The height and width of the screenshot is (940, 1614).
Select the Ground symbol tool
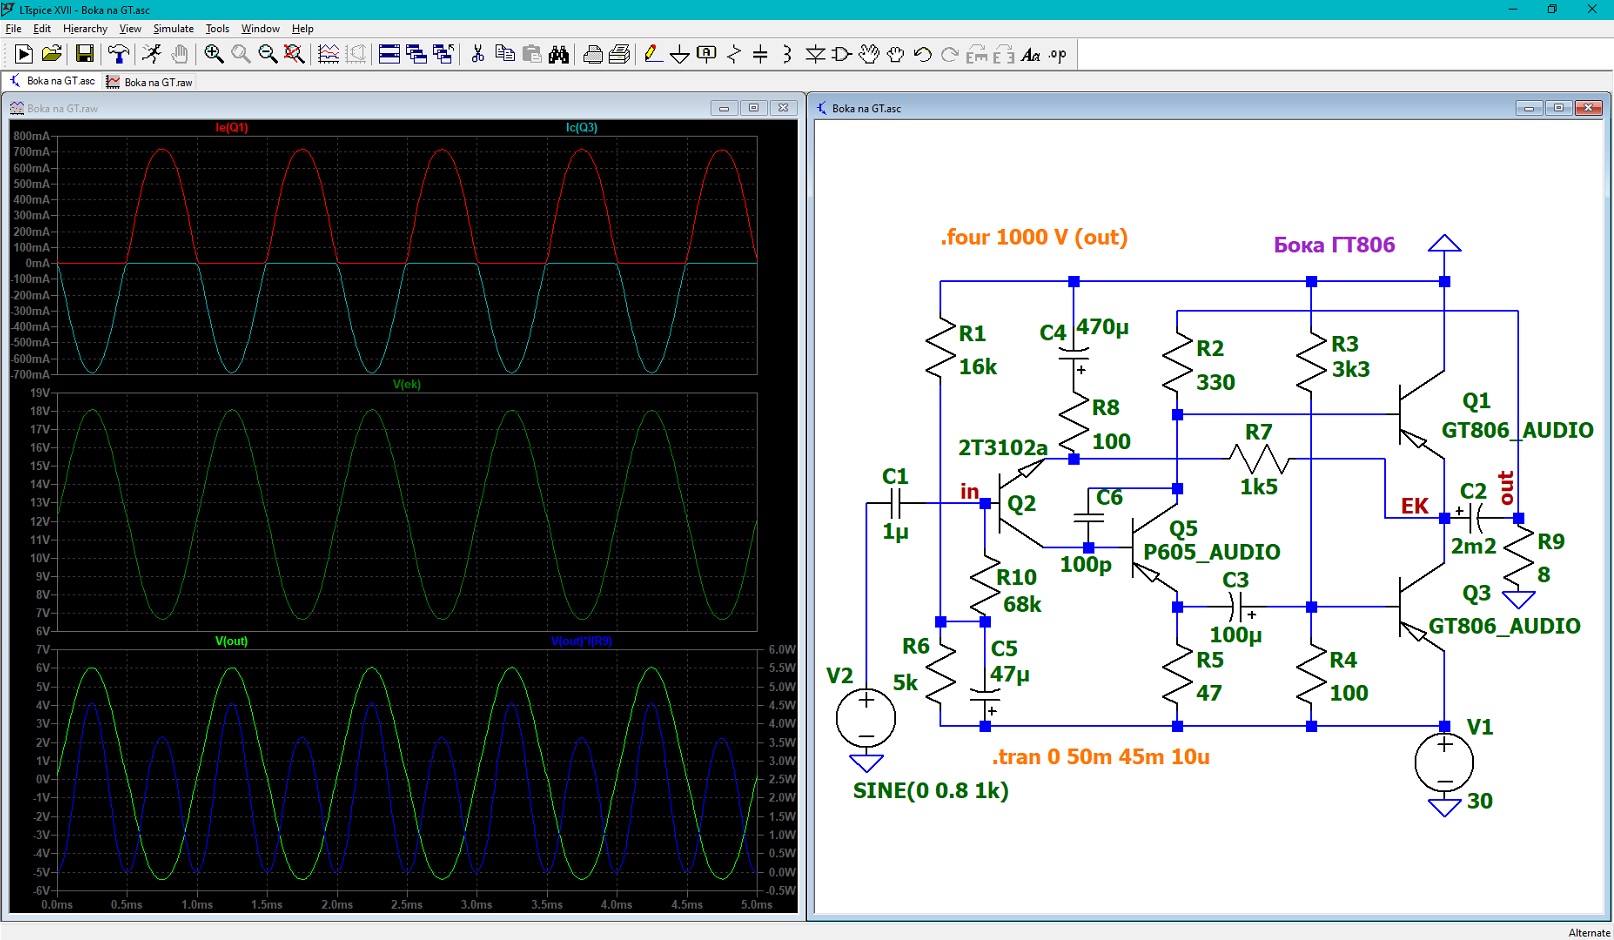(x=679, y=54)
